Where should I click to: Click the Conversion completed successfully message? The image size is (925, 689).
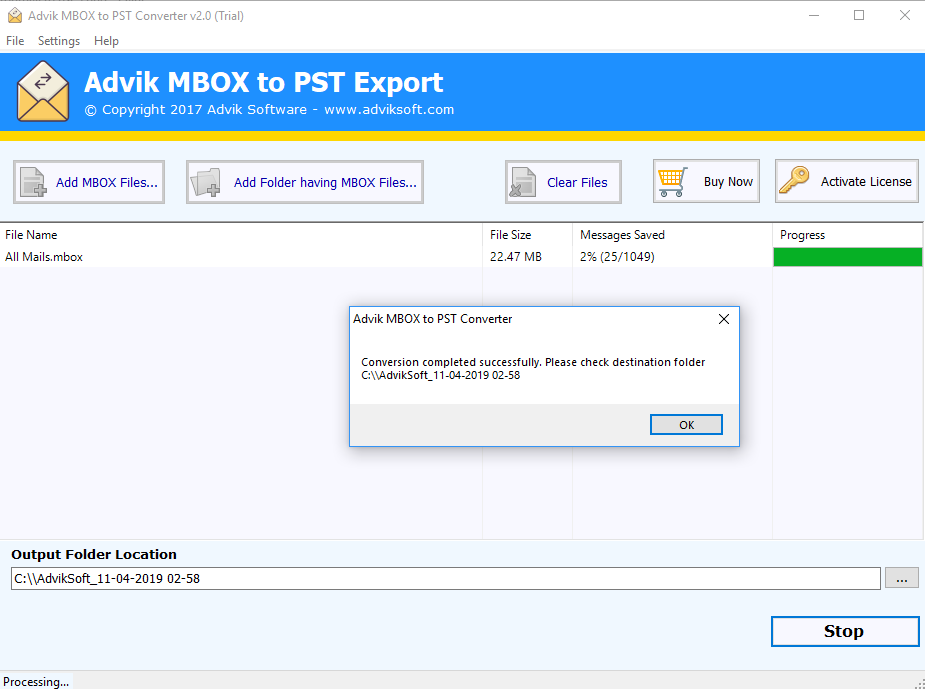533,369
